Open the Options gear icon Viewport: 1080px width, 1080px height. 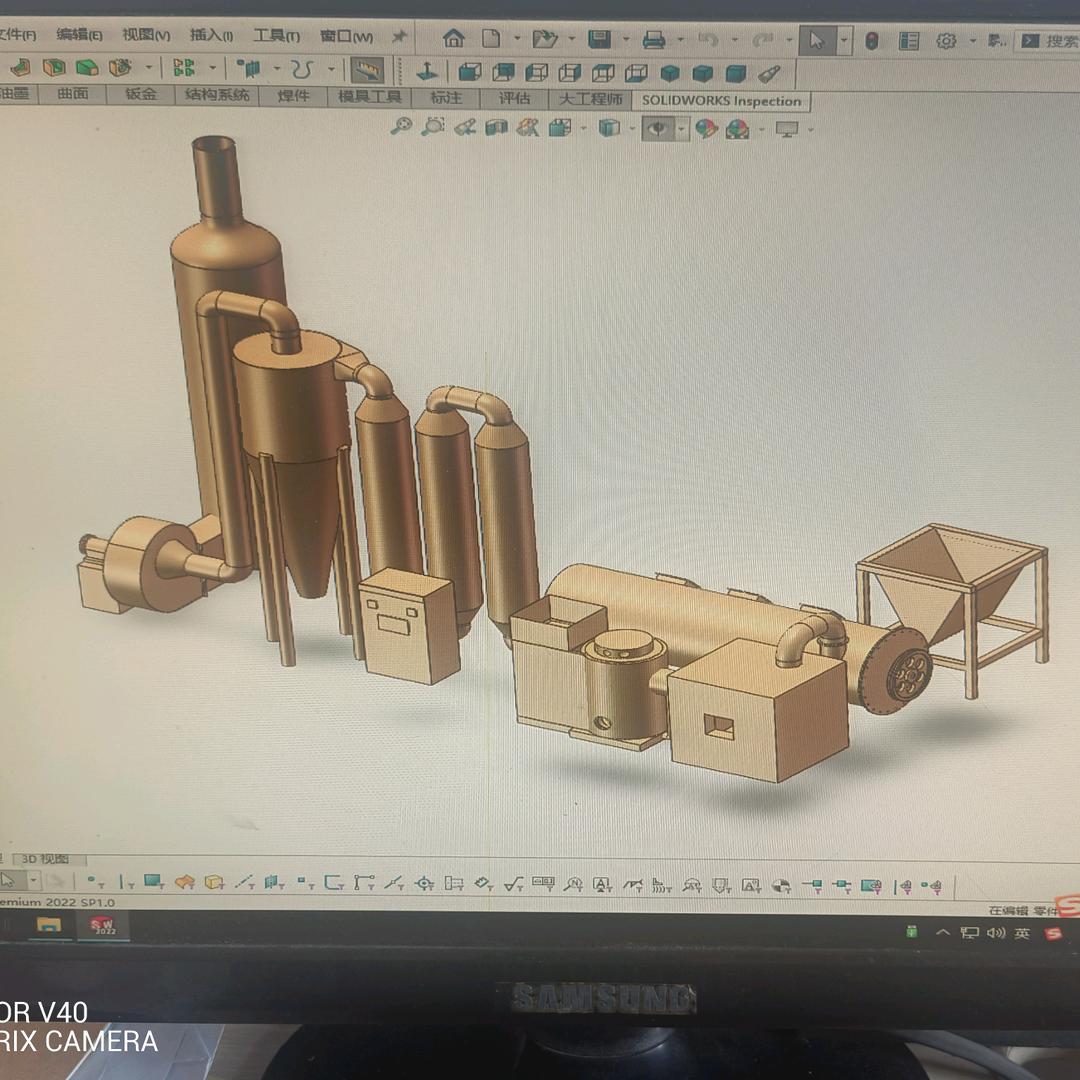(946, 41)
